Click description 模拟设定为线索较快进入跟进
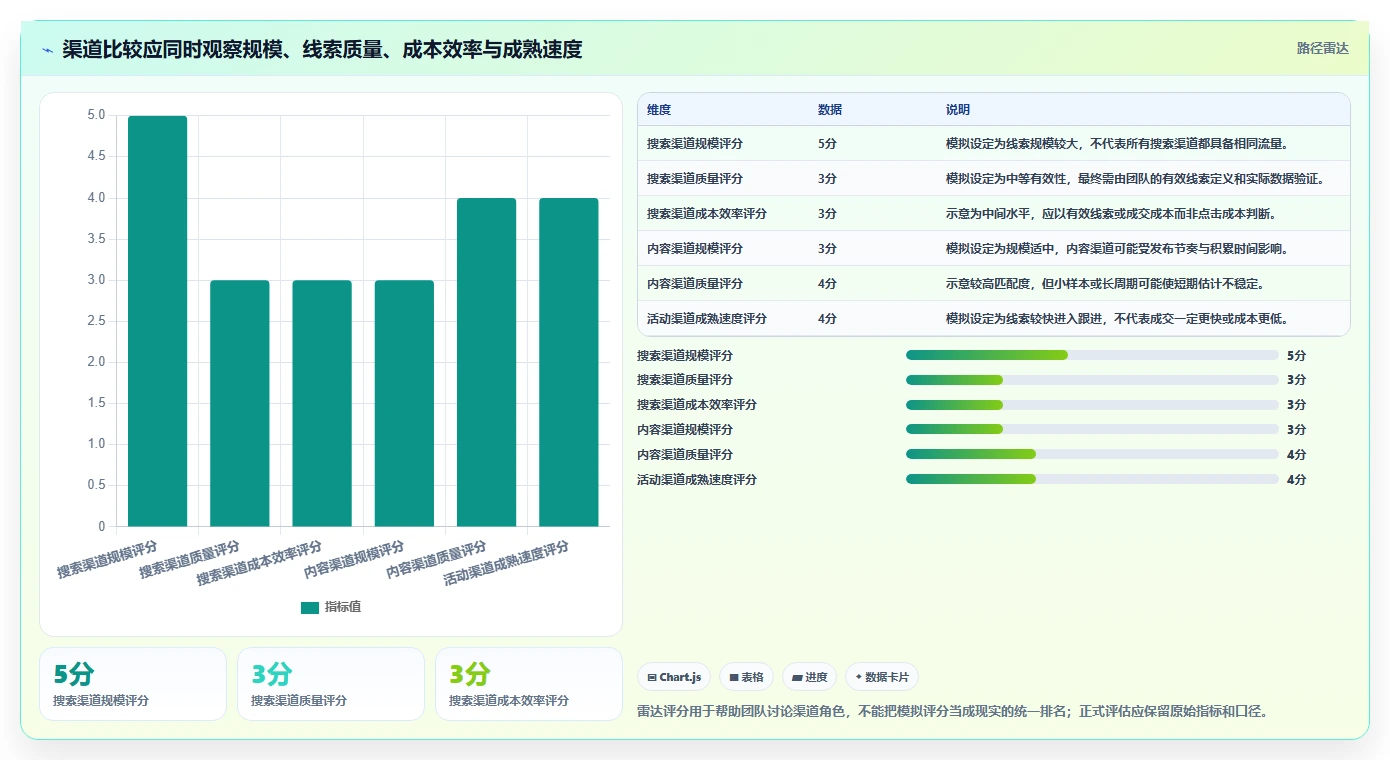This screenshot has width=1390, height=760. [x=1118, y=318]
